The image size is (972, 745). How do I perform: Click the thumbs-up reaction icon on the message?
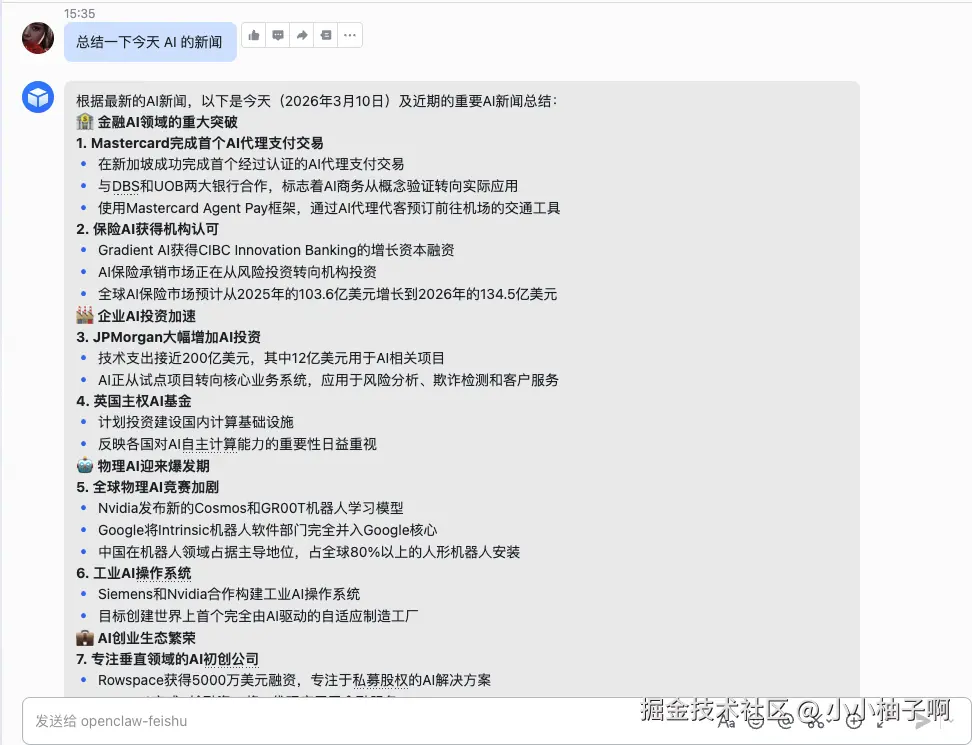pos(254,35)
